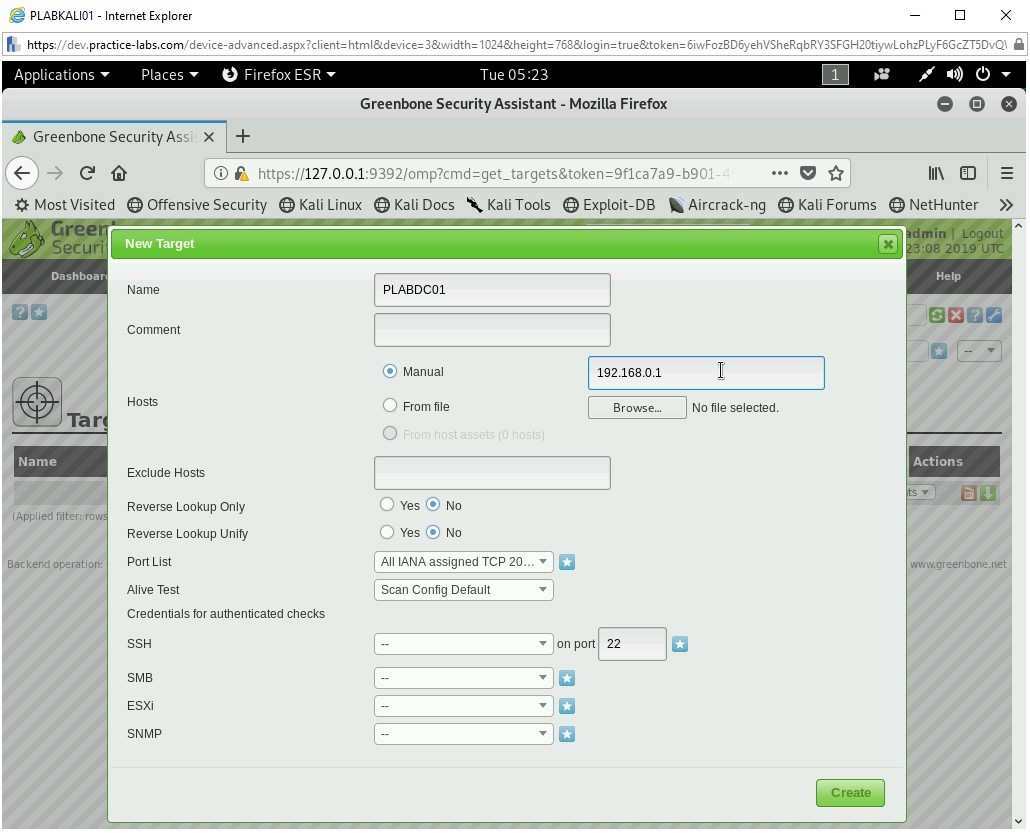This screenshot has height=833, width=1030.
Task: Reload the page in Firefox
Action: (87, 173)
